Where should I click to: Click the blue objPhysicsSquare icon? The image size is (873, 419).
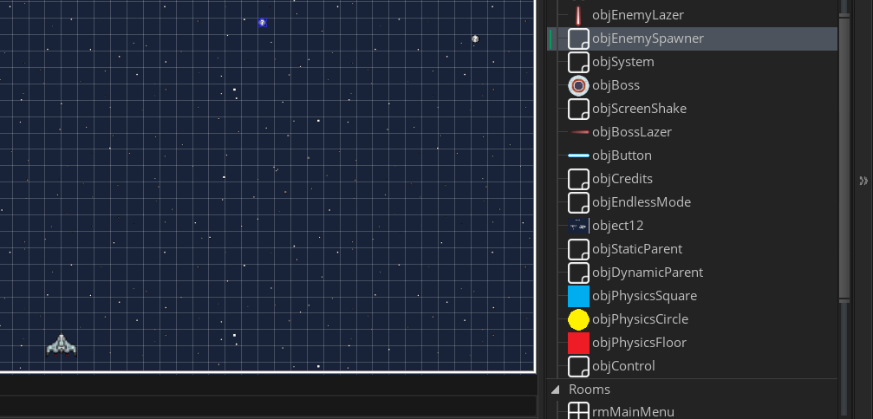(578, 296)
